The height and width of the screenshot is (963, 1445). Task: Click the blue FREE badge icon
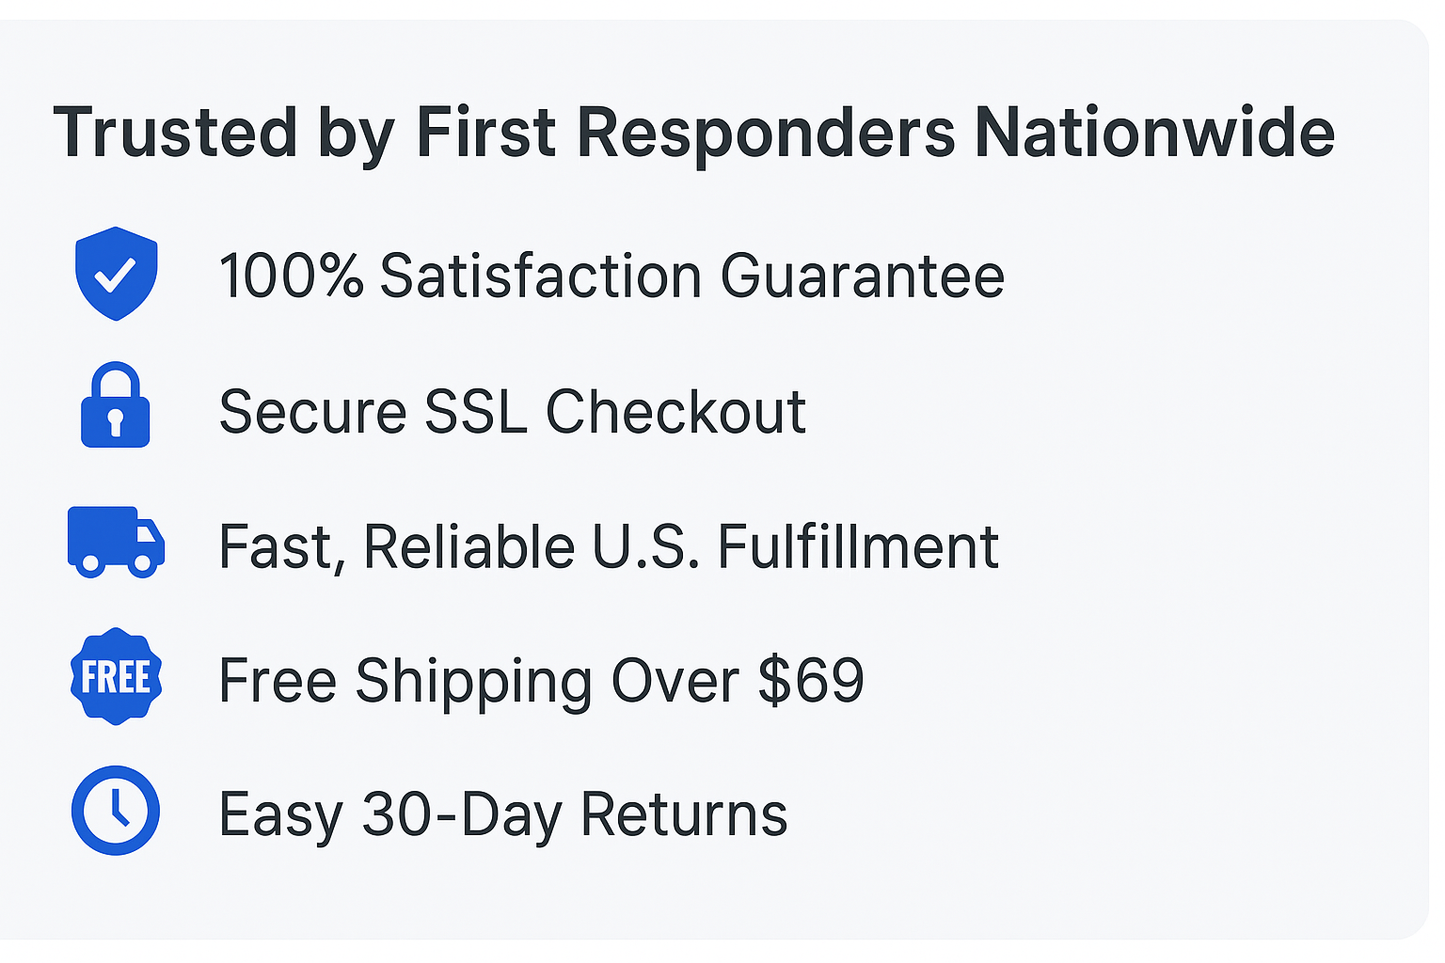click(x=116, y=677)
